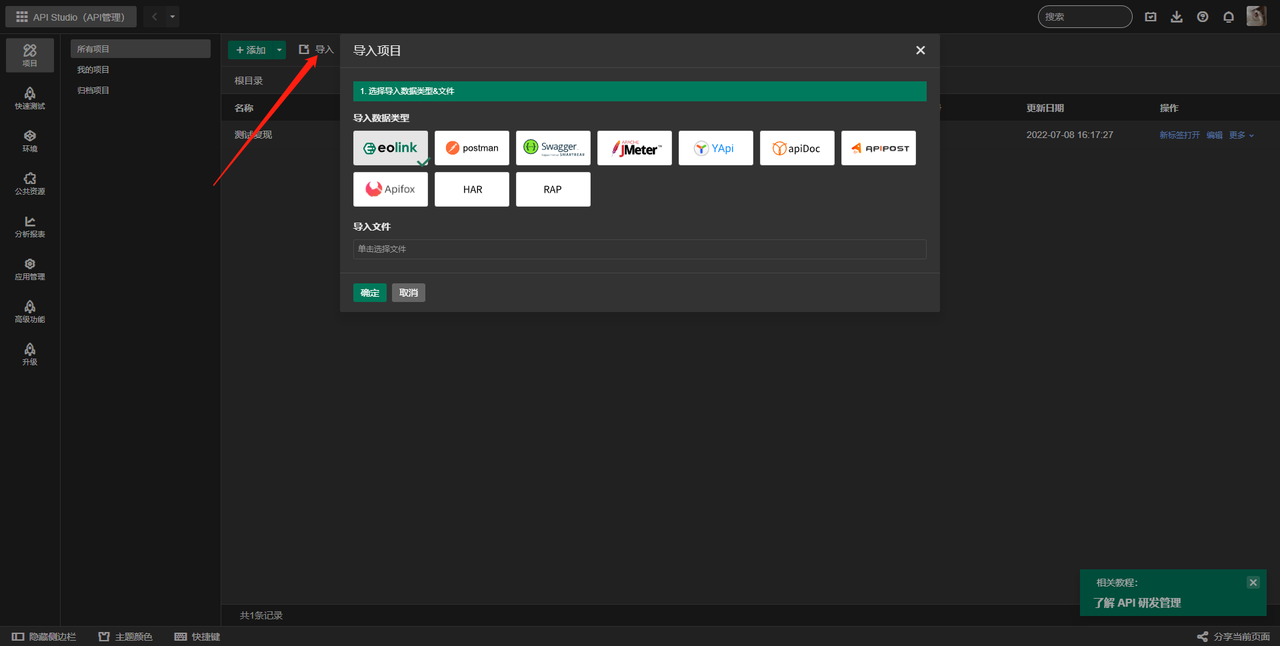Close the 相关教程 tutorial popup

point(1253,582)
